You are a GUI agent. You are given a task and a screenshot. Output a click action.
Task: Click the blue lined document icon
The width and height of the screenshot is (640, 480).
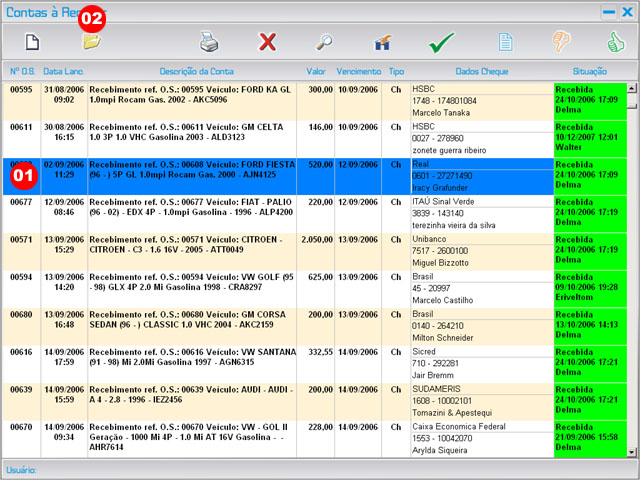tap(506, 42)
